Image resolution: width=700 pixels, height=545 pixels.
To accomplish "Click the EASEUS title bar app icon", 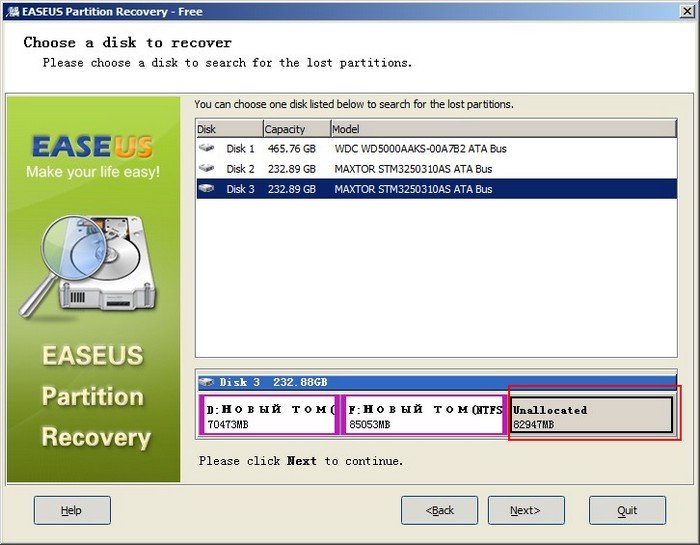I will tap(12, 11).
